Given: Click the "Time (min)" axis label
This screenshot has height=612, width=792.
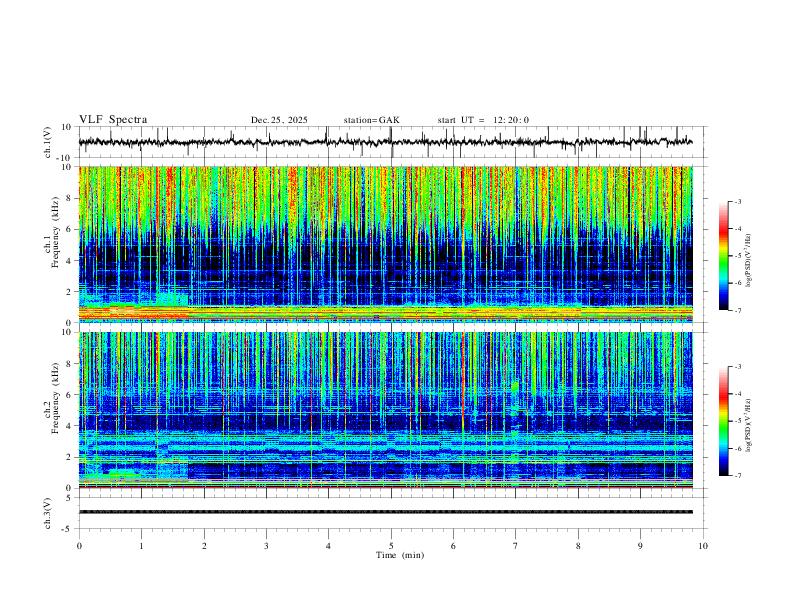Looking at the screenshot, I should [400, 555].
